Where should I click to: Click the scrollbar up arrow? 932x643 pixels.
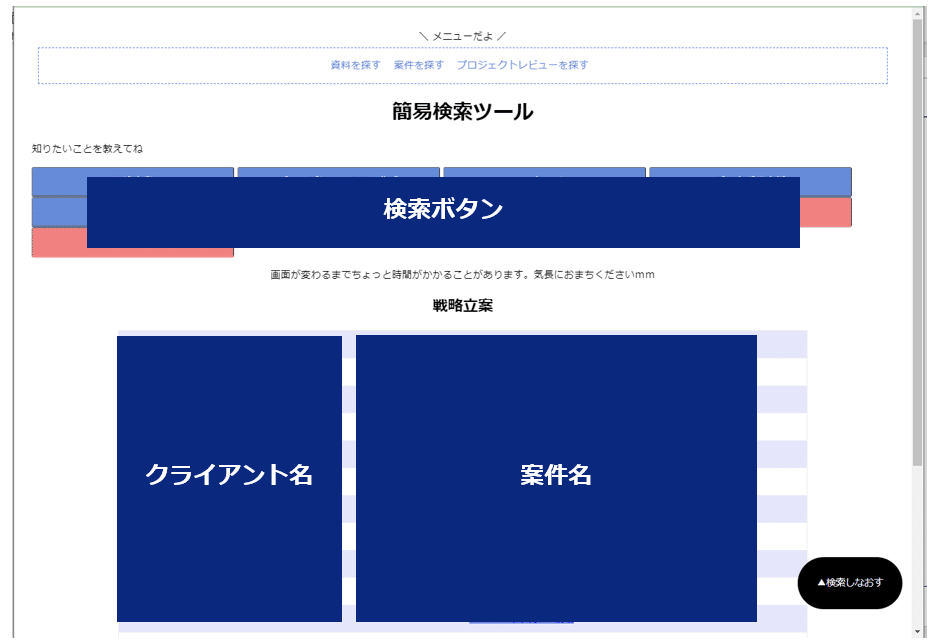click(918, 13)
